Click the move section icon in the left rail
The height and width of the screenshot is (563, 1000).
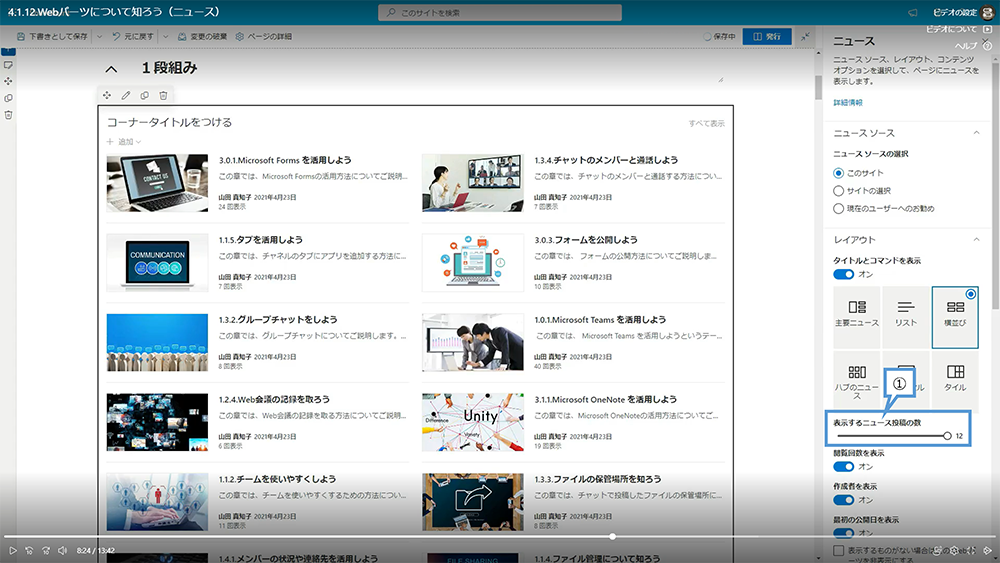[x=8, y=81]
